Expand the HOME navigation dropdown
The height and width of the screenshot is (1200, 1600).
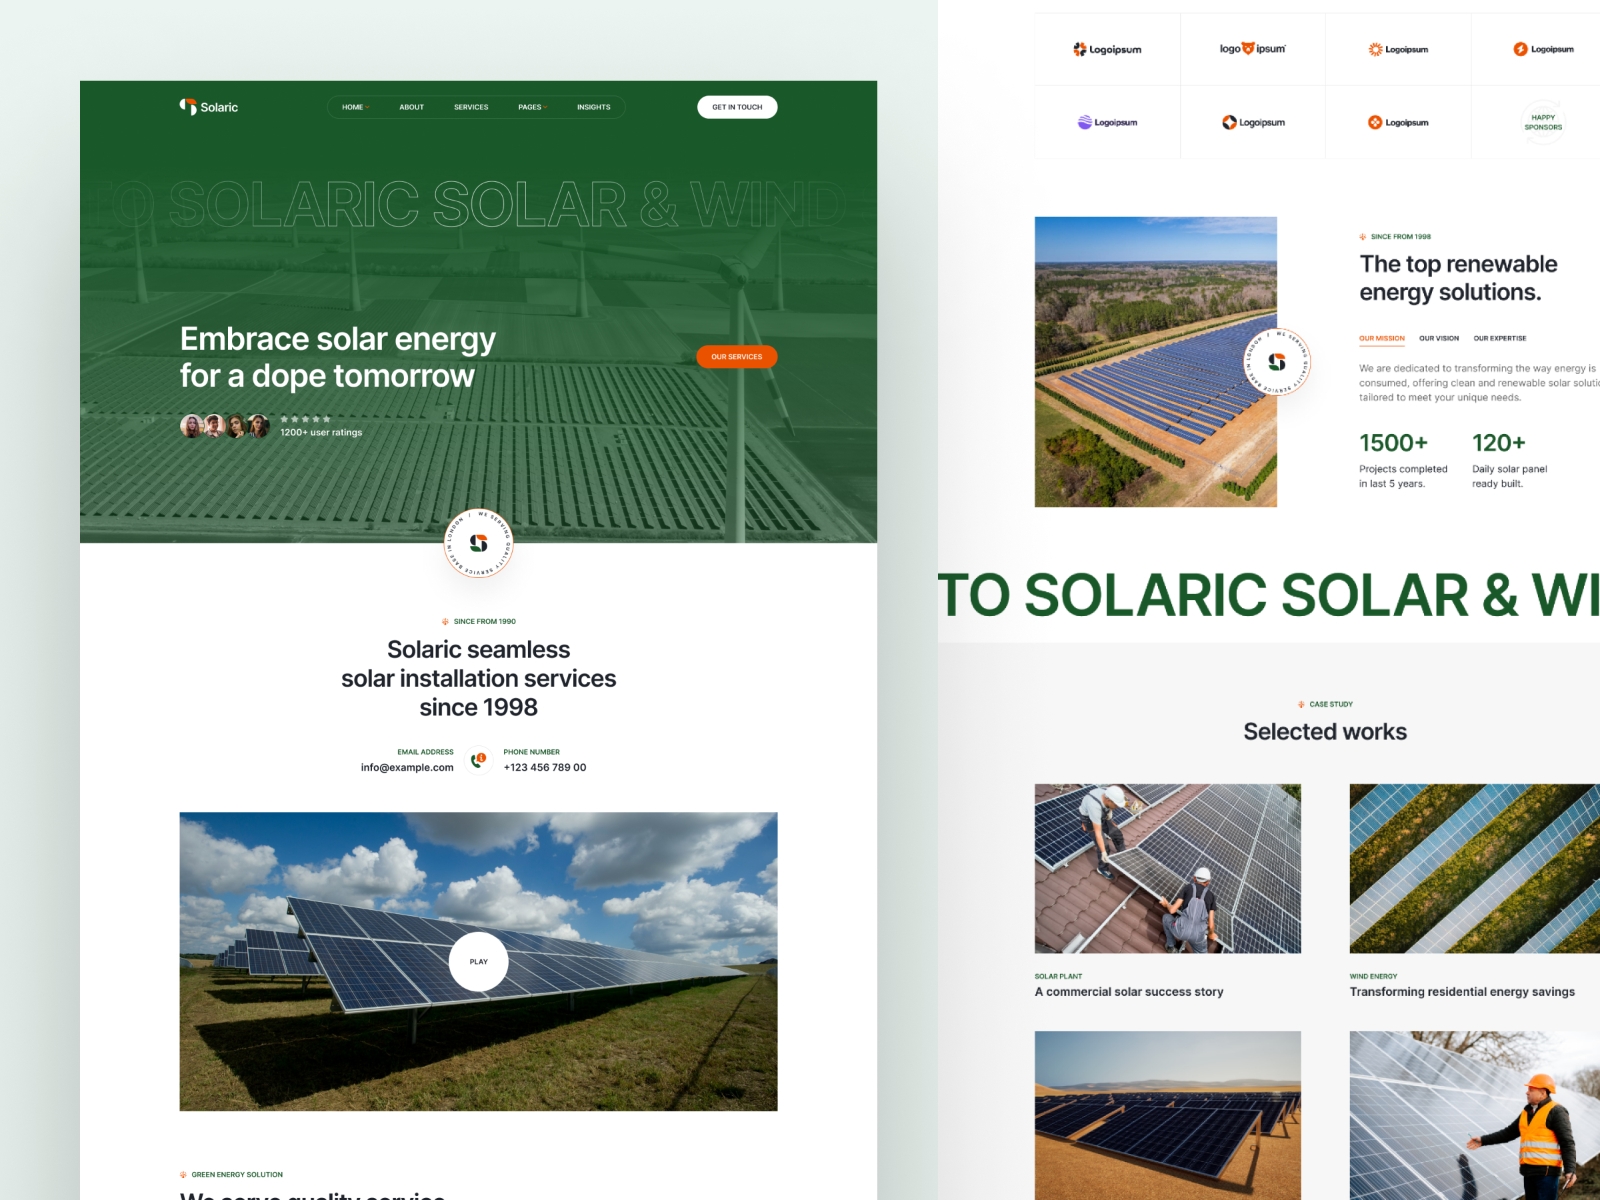pyautogui.click(x=354, y=107)
